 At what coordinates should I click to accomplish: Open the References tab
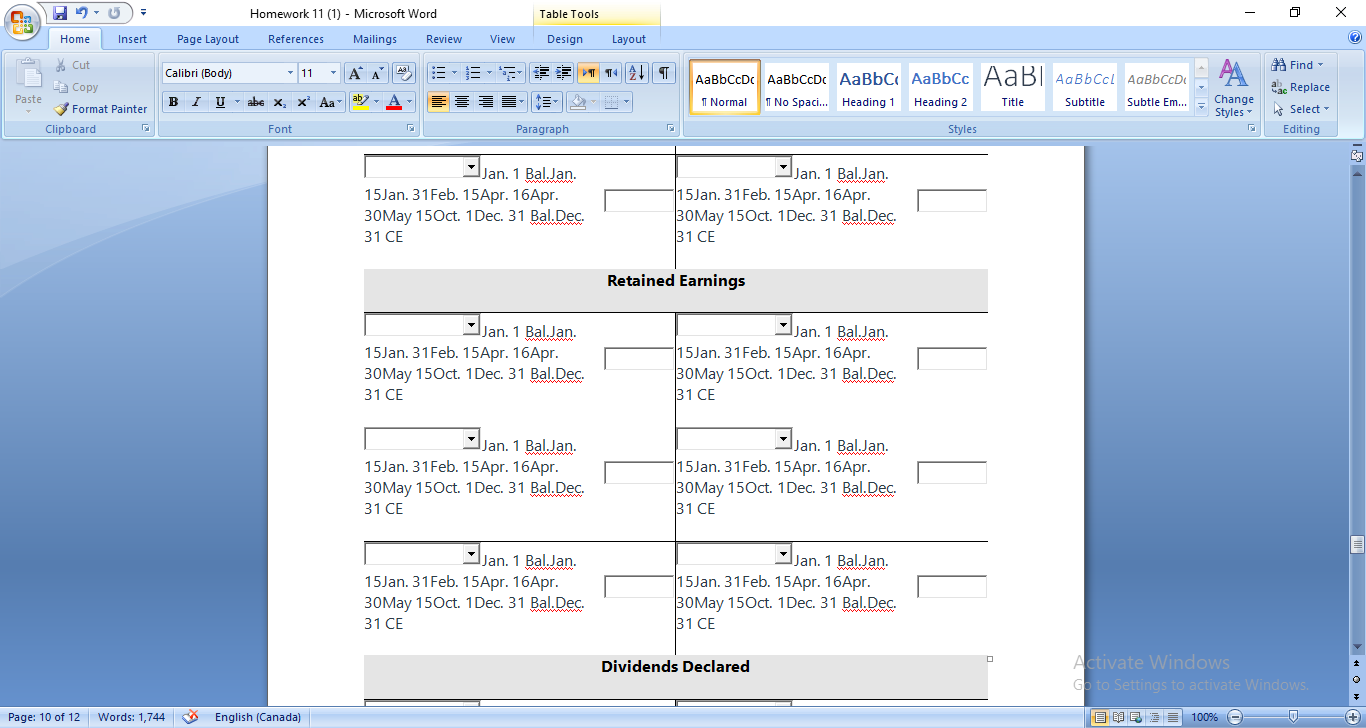296,39
